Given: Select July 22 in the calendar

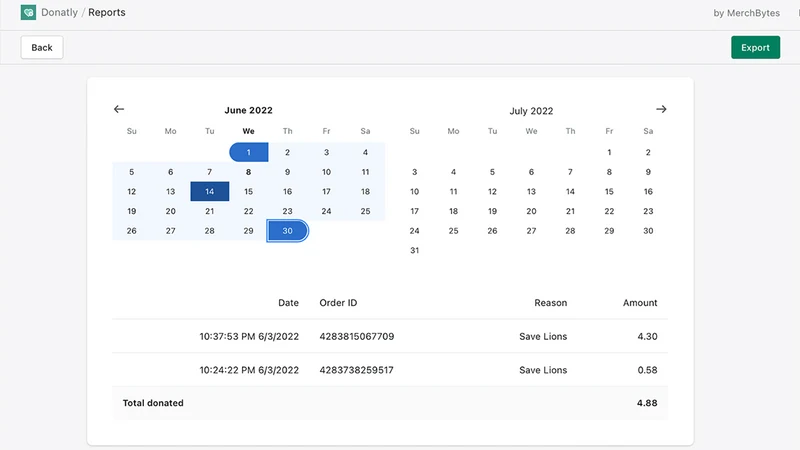Looking at the screenshot, I should pyautogui.click(x=609, y=211).
